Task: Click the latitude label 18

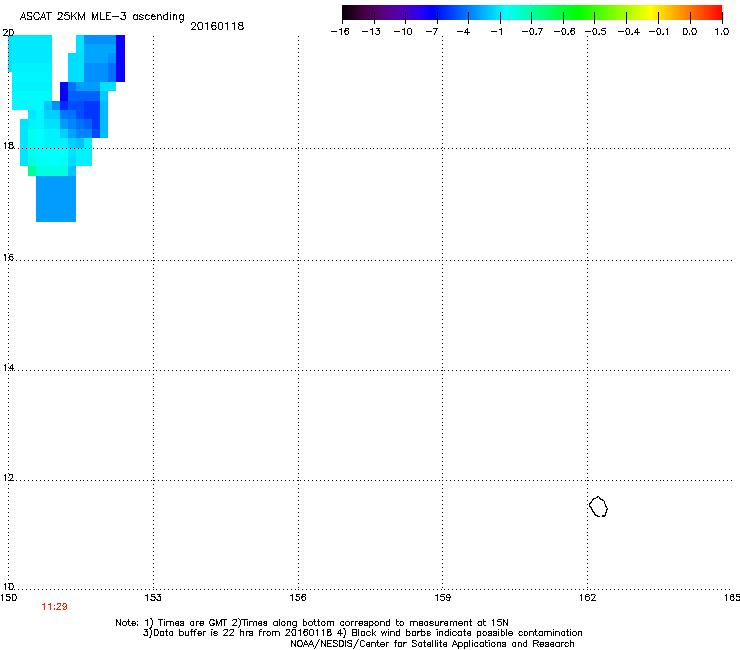Action: coord(8,146)
